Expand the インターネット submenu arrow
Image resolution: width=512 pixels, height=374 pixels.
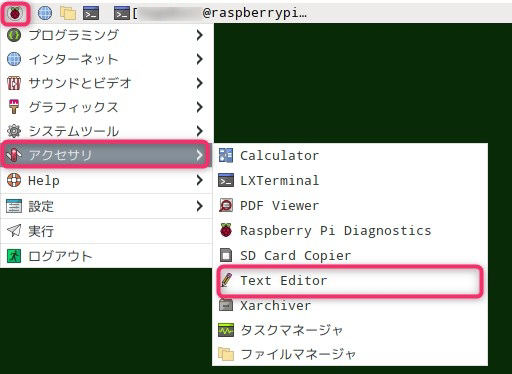tap(199, 59)
